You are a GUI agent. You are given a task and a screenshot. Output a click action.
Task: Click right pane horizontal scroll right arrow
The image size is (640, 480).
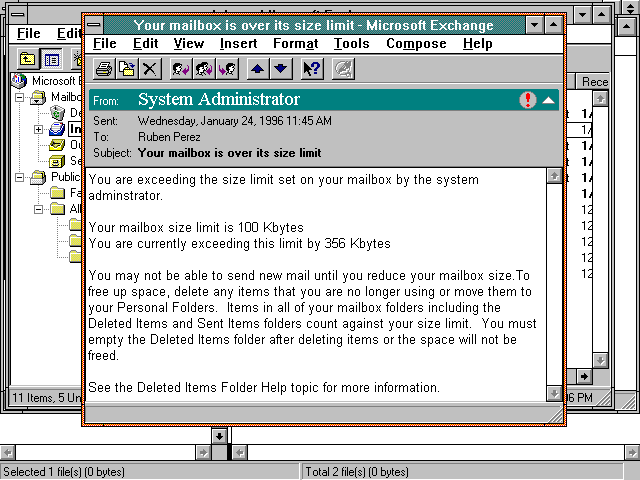632,452
